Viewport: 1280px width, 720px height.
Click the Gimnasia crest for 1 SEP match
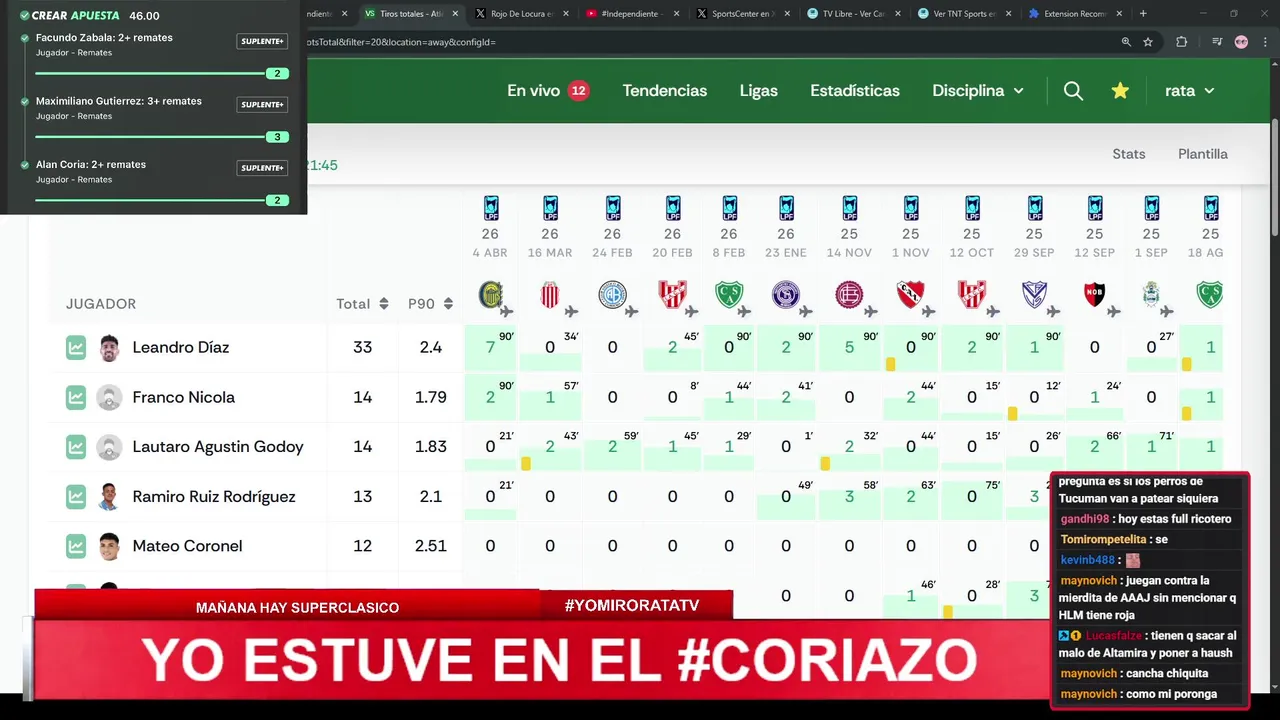click(1152, 294)
